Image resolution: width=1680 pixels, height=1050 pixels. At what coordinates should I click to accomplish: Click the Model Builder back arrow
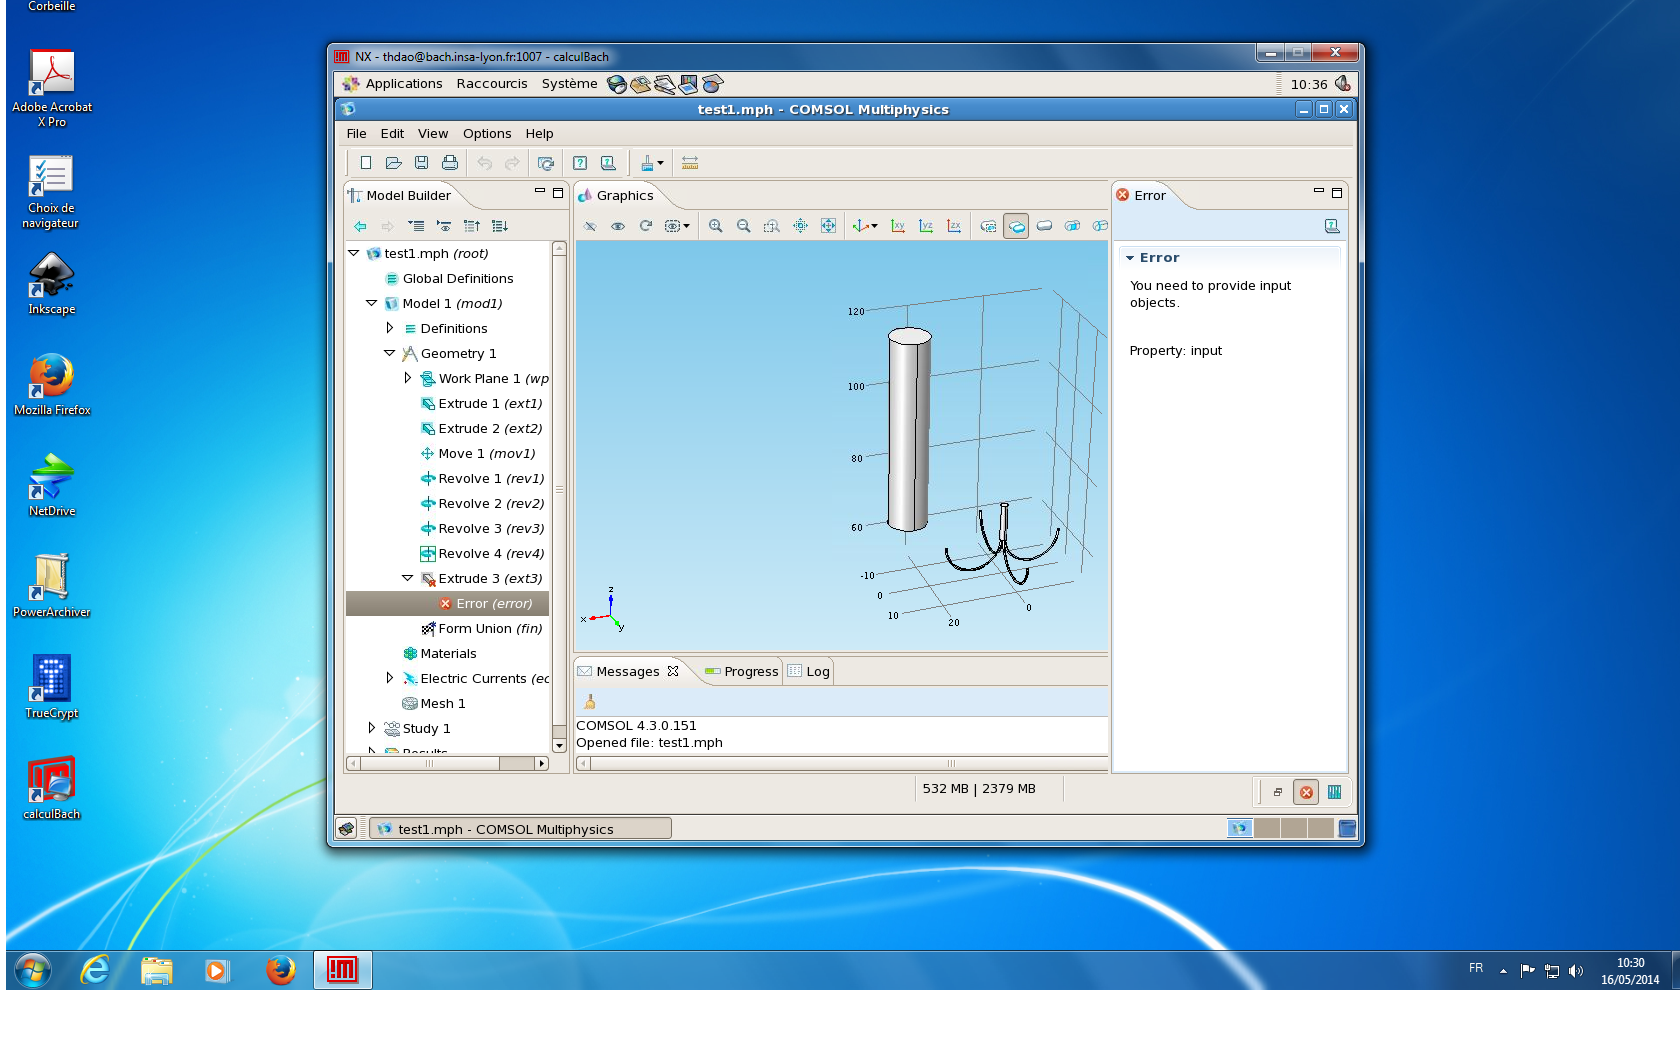click(360, 226)
